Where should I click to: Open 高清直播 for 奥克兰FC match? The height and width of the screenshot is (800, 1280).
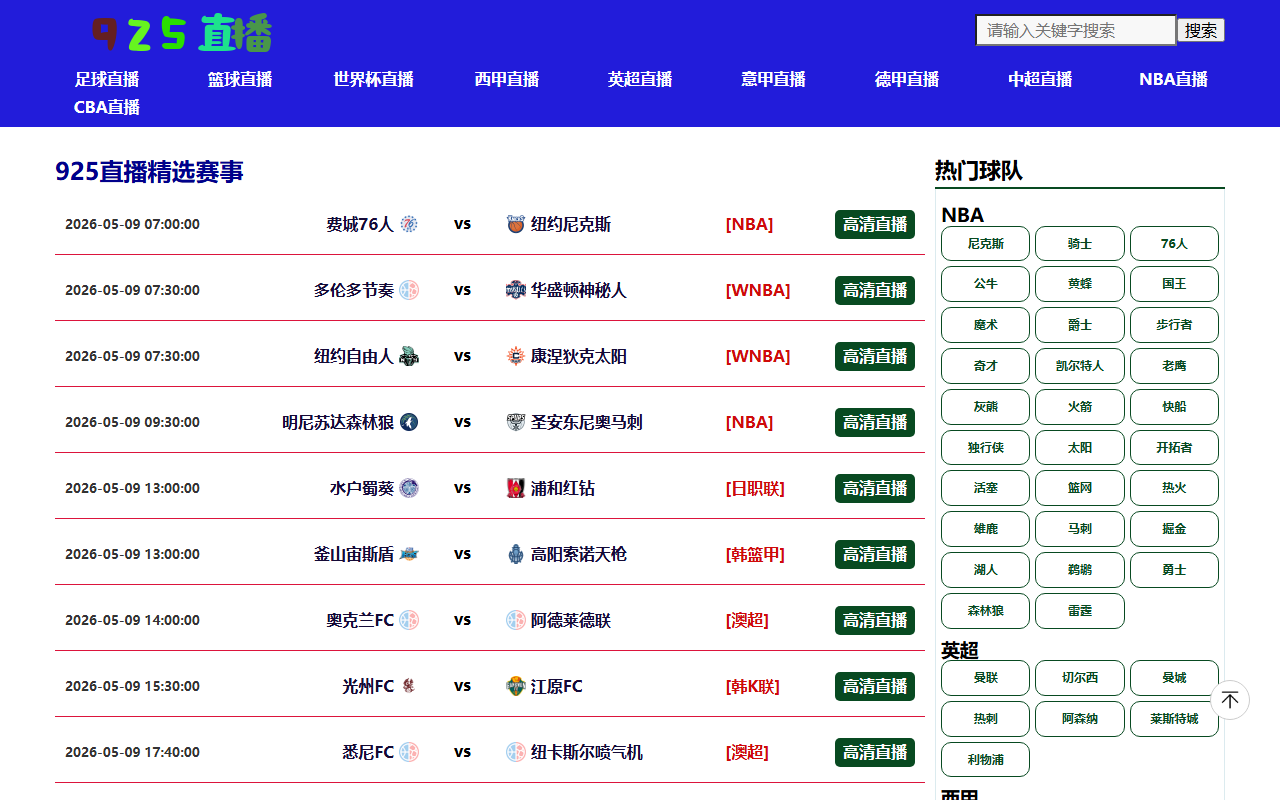coord(875,620)
